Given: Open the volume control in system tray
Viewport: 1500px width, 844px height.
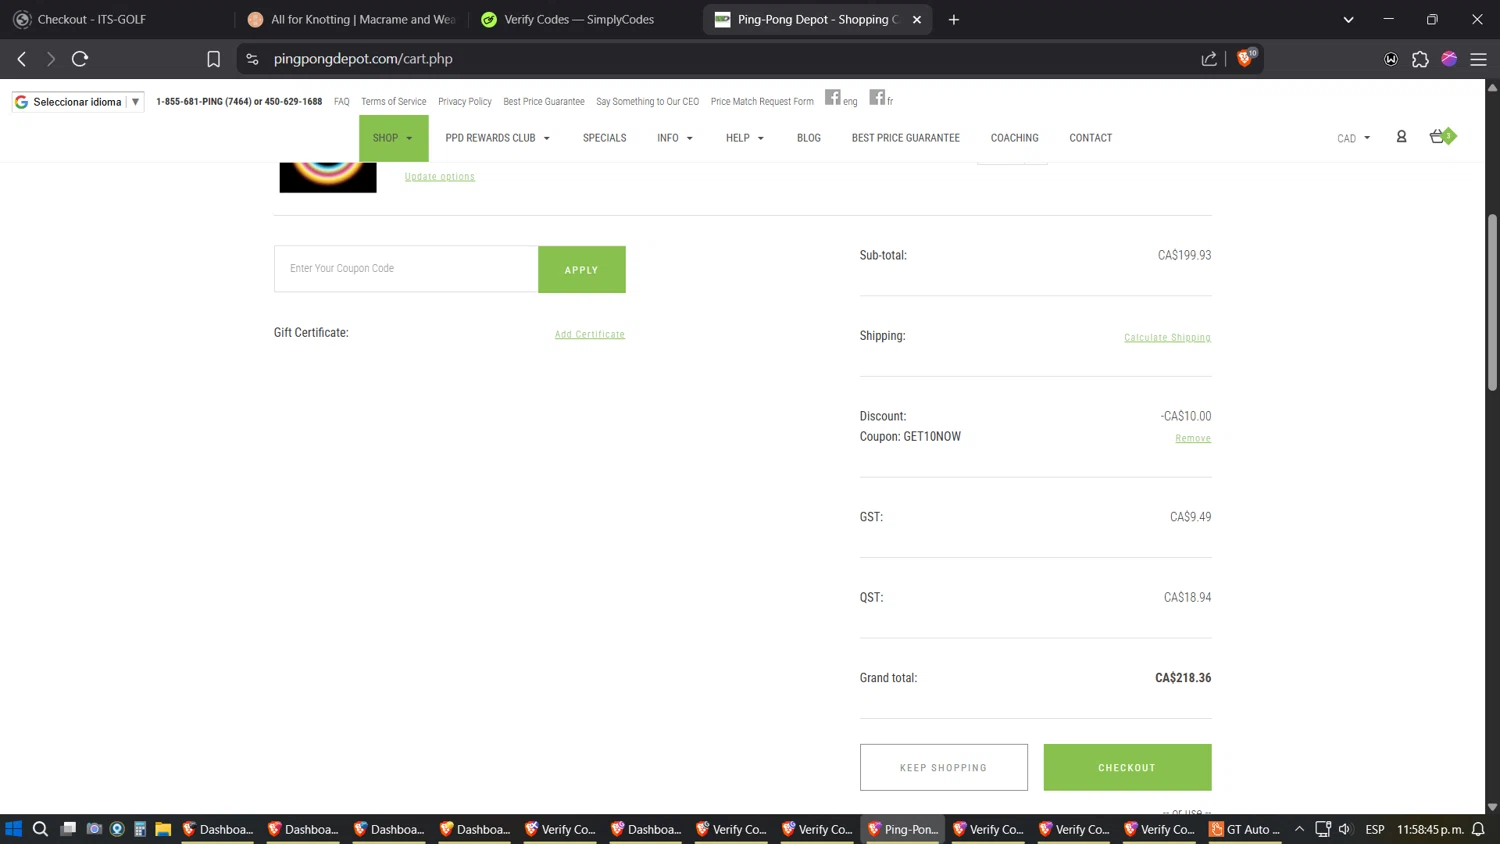Looking at the screenshot, I should [x=1345, y=829].
